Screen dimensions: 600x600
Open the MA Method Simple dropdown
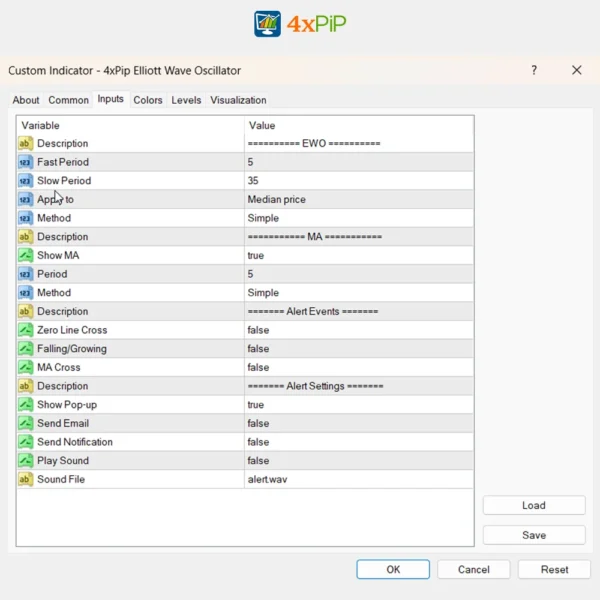(263, 293)
